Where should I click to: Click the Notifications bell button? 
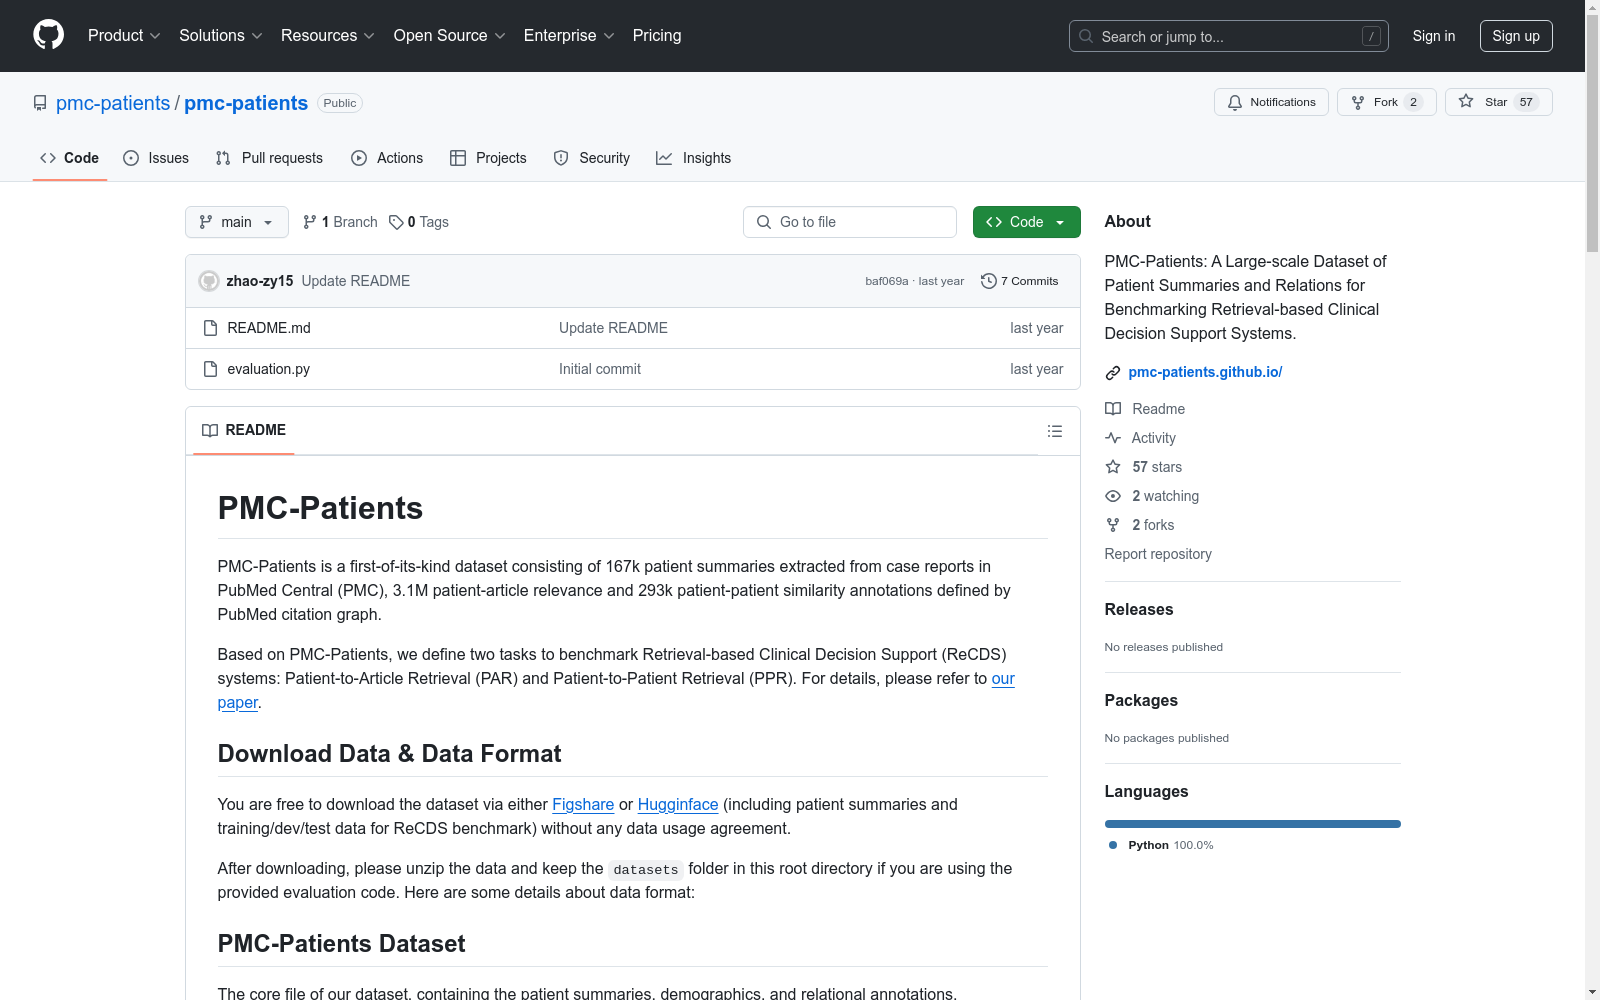tap(1271, 102)
